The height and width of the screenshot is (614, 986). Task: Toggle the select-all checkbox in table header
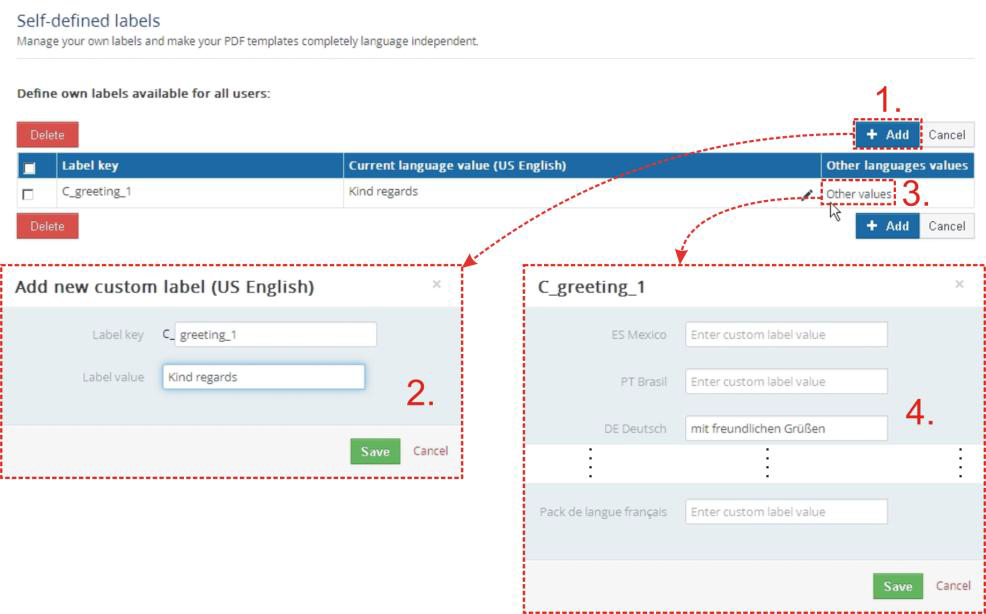pyautogui.click(x=29, y=168)
